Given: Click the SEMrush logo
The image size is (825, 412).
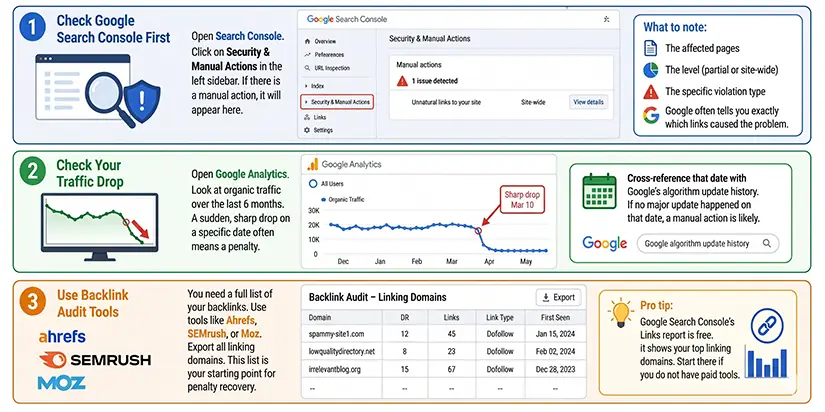Looking at the screenshot, I should pyautogui.click(x=95, y=360).
